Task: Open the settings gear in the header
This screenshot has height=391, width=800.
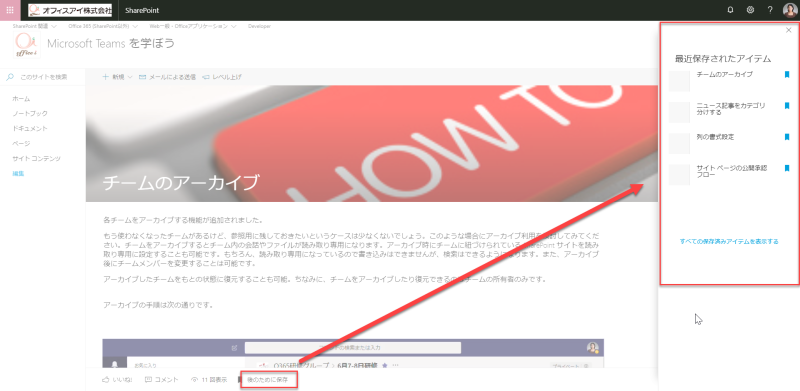Action: click(x=750, y=10)
